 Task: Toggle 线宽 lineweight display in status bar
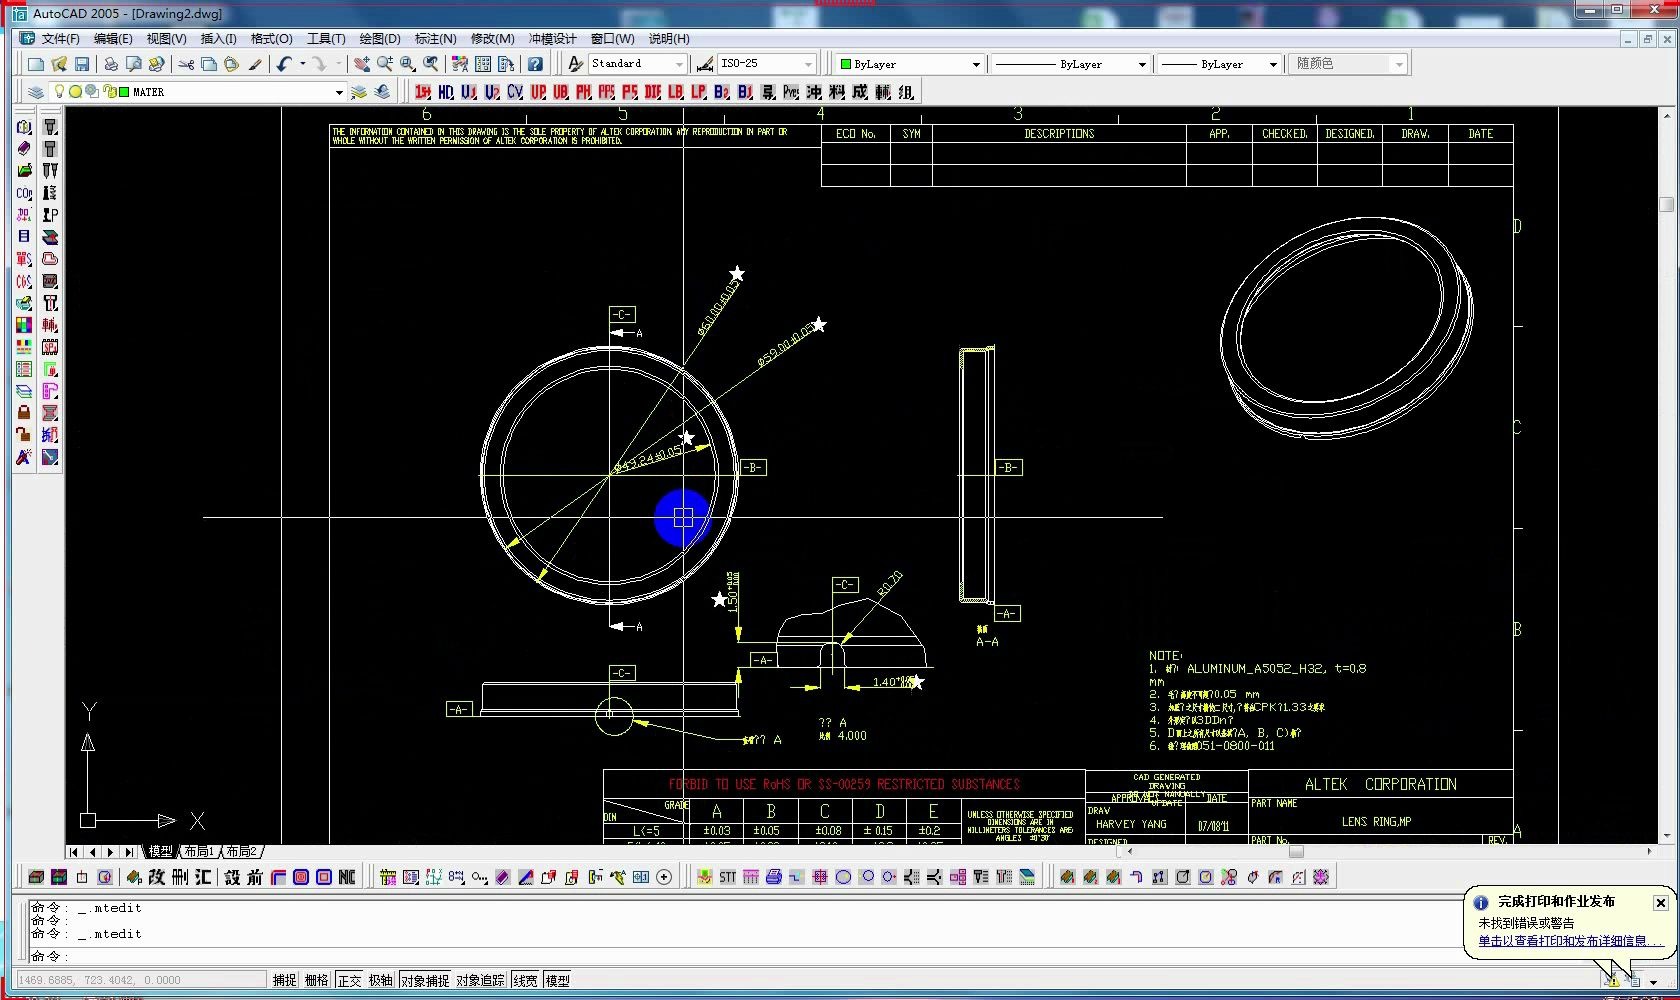pyautogui.click(x=525, y=980)
